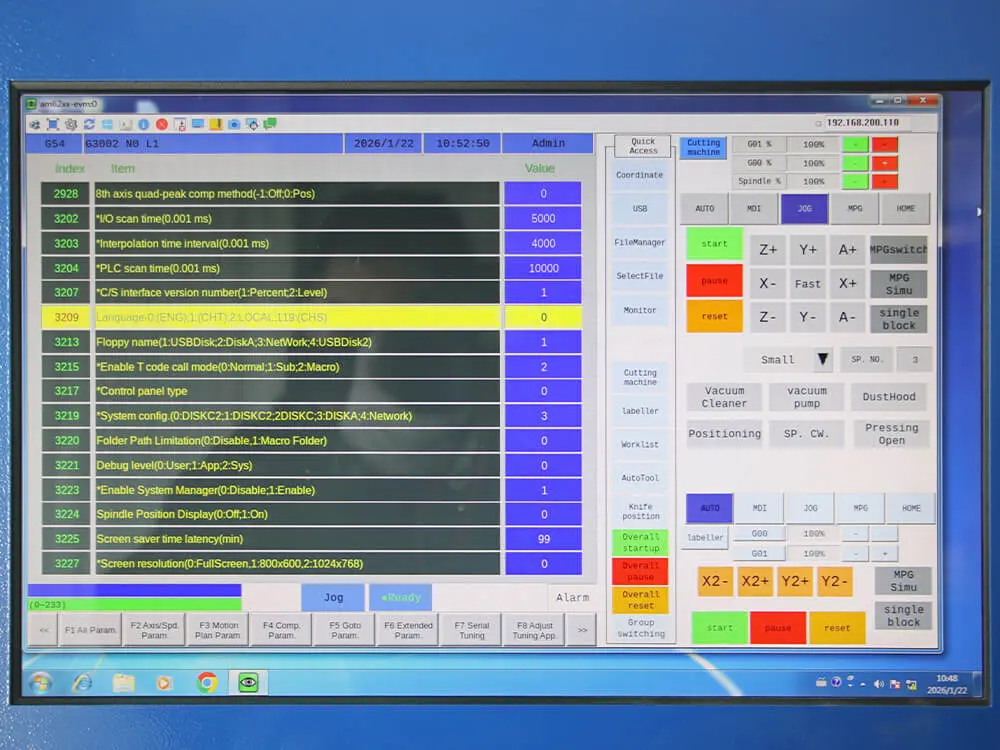Increase Spindle % with the plus control
This screenshot has height=750, width=1000.
coord(884,180)
